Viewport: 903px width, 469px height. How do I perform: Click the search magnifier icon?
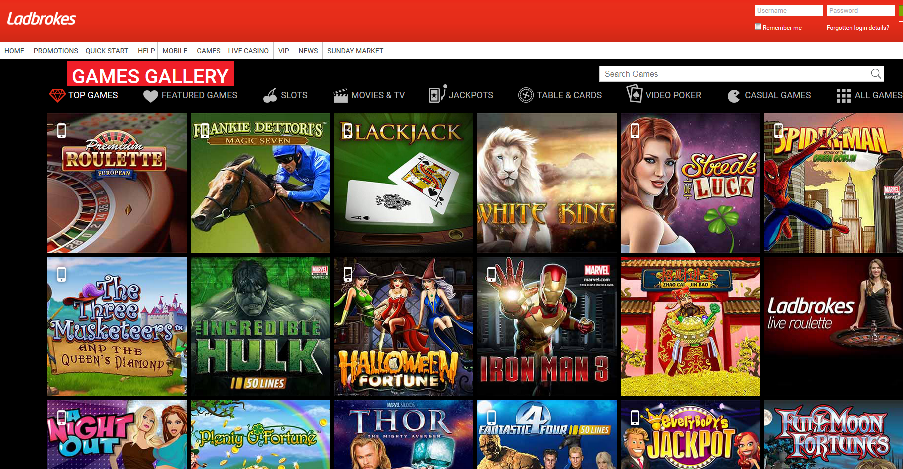pos(875,74)
